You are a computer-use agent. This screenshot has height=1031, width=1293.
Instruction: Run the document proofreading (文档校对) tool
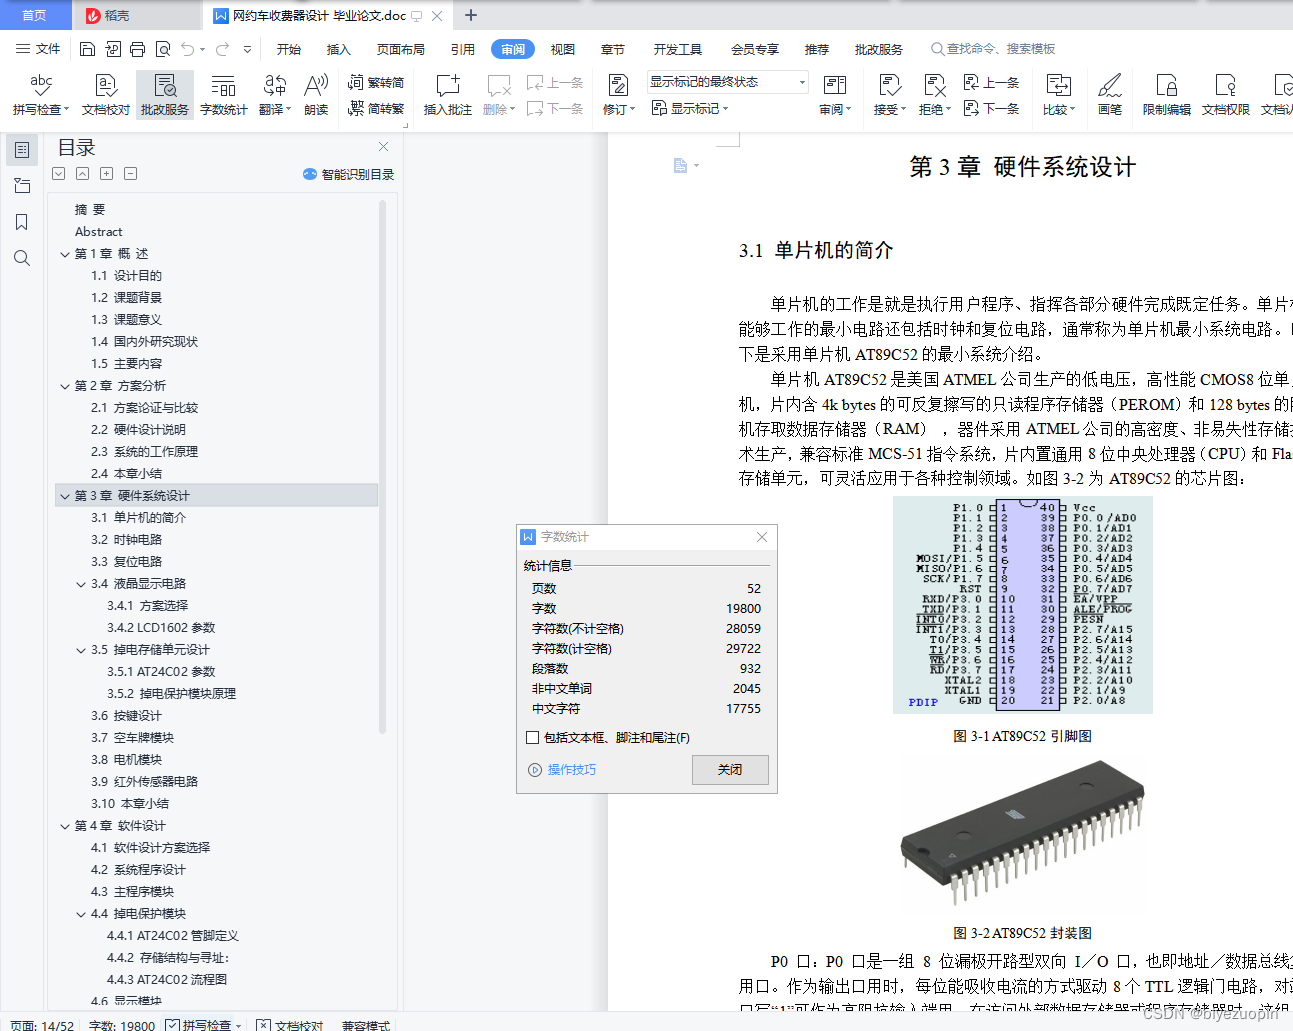[x=106, y=95]
